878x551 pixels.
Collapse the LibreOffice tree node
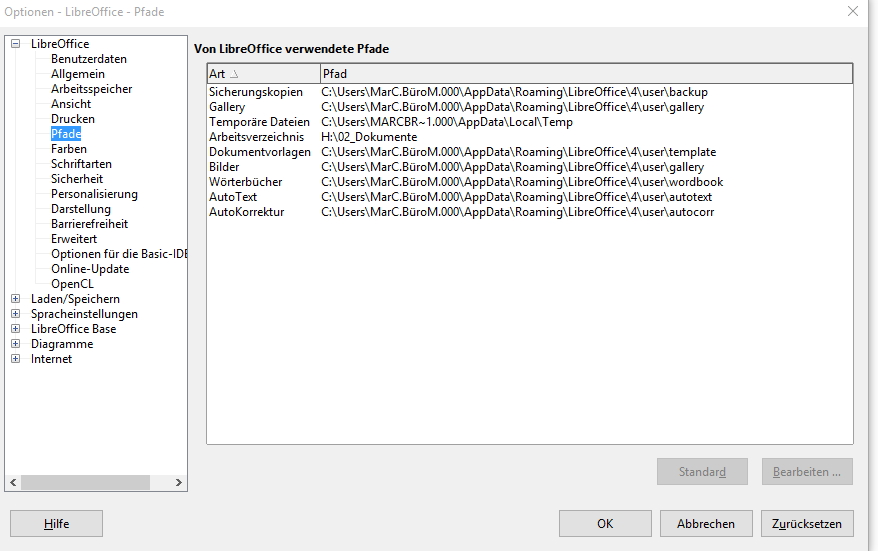[x=16, y=43]
